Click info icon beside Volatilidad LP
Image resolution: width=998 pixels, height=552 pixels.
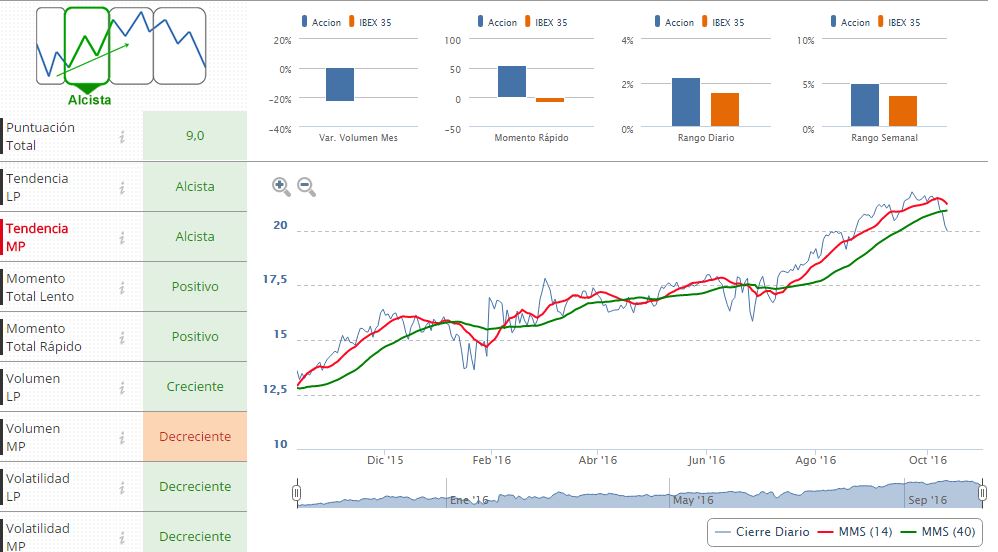(x=122, y=487)
